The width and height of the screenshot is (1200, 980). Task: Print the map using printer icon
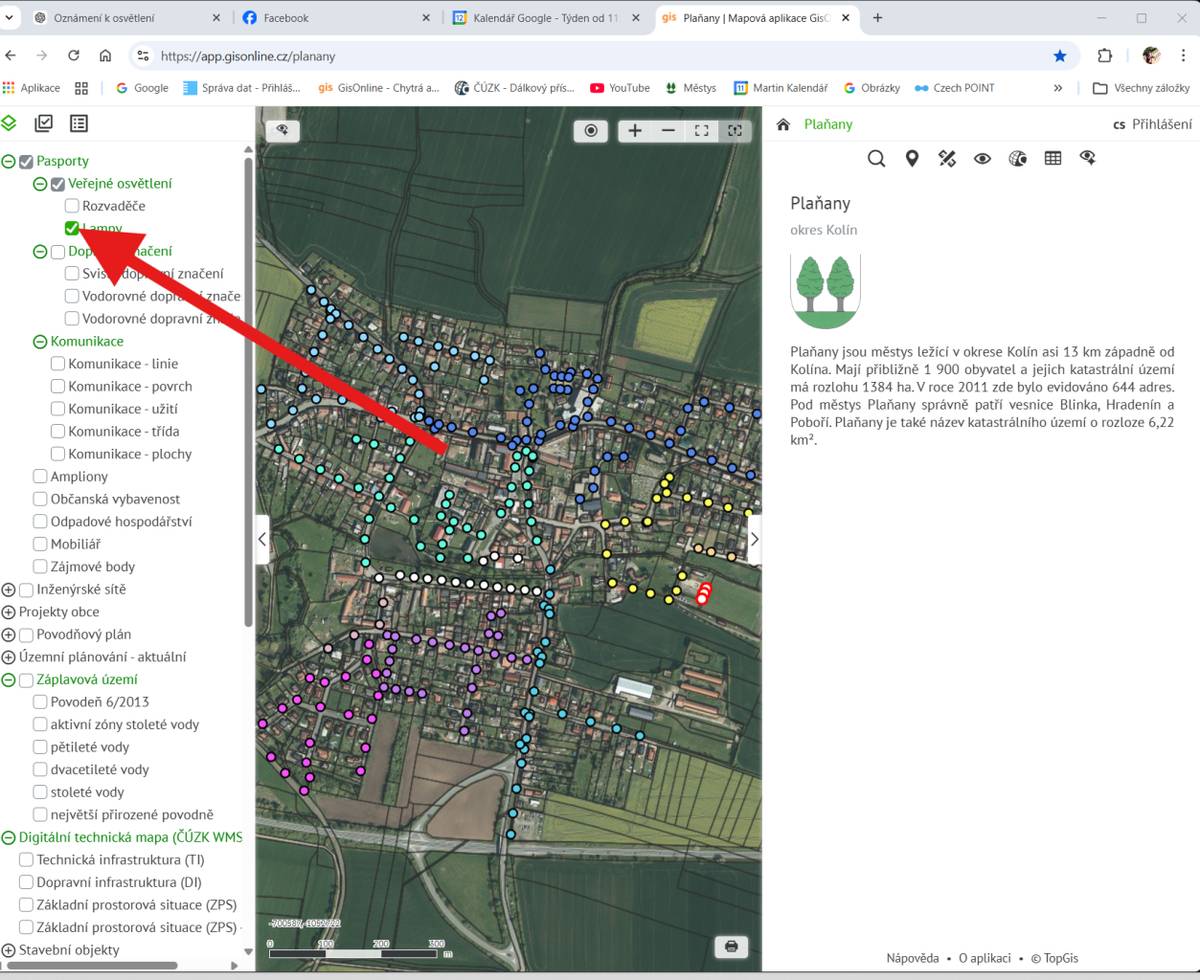click(x=731, y=946)
